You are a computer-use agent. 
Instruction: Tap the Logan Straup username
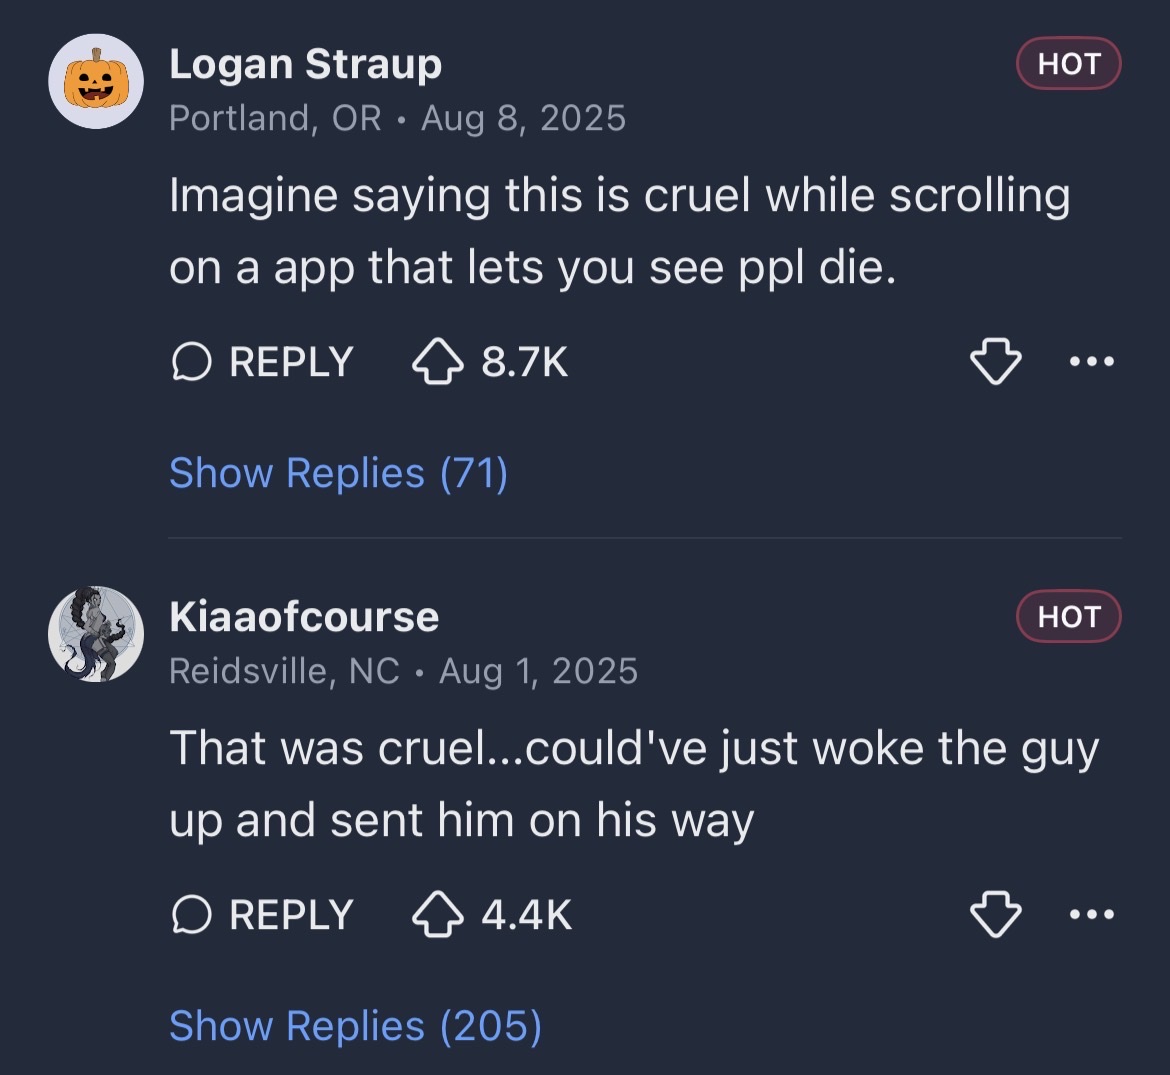click(305, 64)
